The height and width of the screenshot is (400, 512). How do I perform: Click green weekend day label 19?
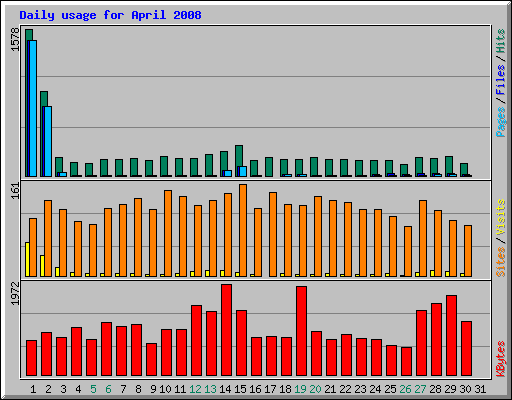pos(300,389)
